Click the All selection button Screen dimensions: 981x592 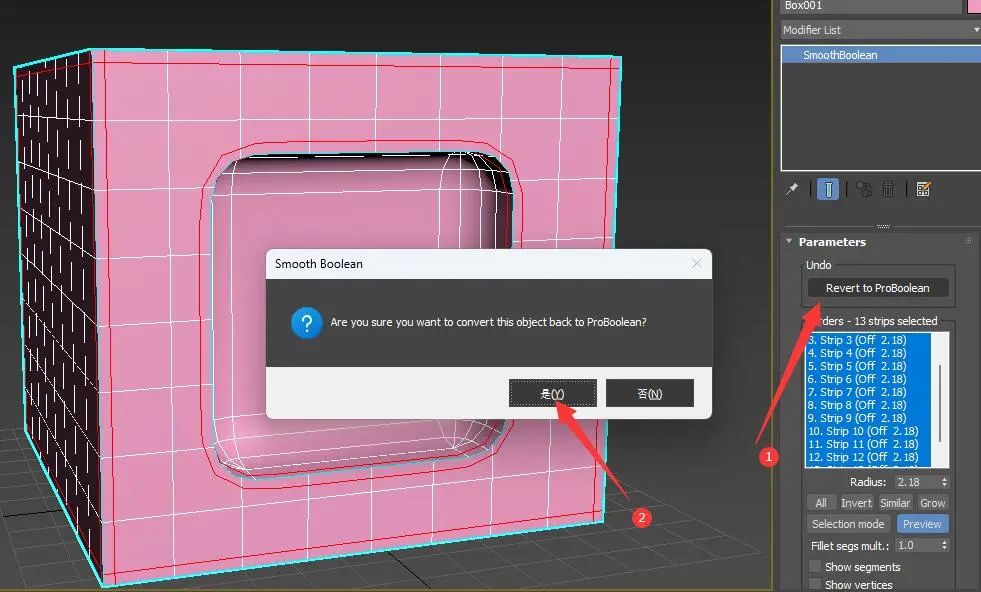click(821, 503)
